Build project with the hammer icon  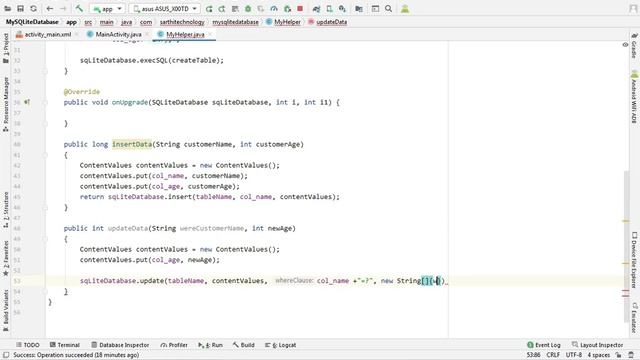pyautogui.click(x=79, y=9)
